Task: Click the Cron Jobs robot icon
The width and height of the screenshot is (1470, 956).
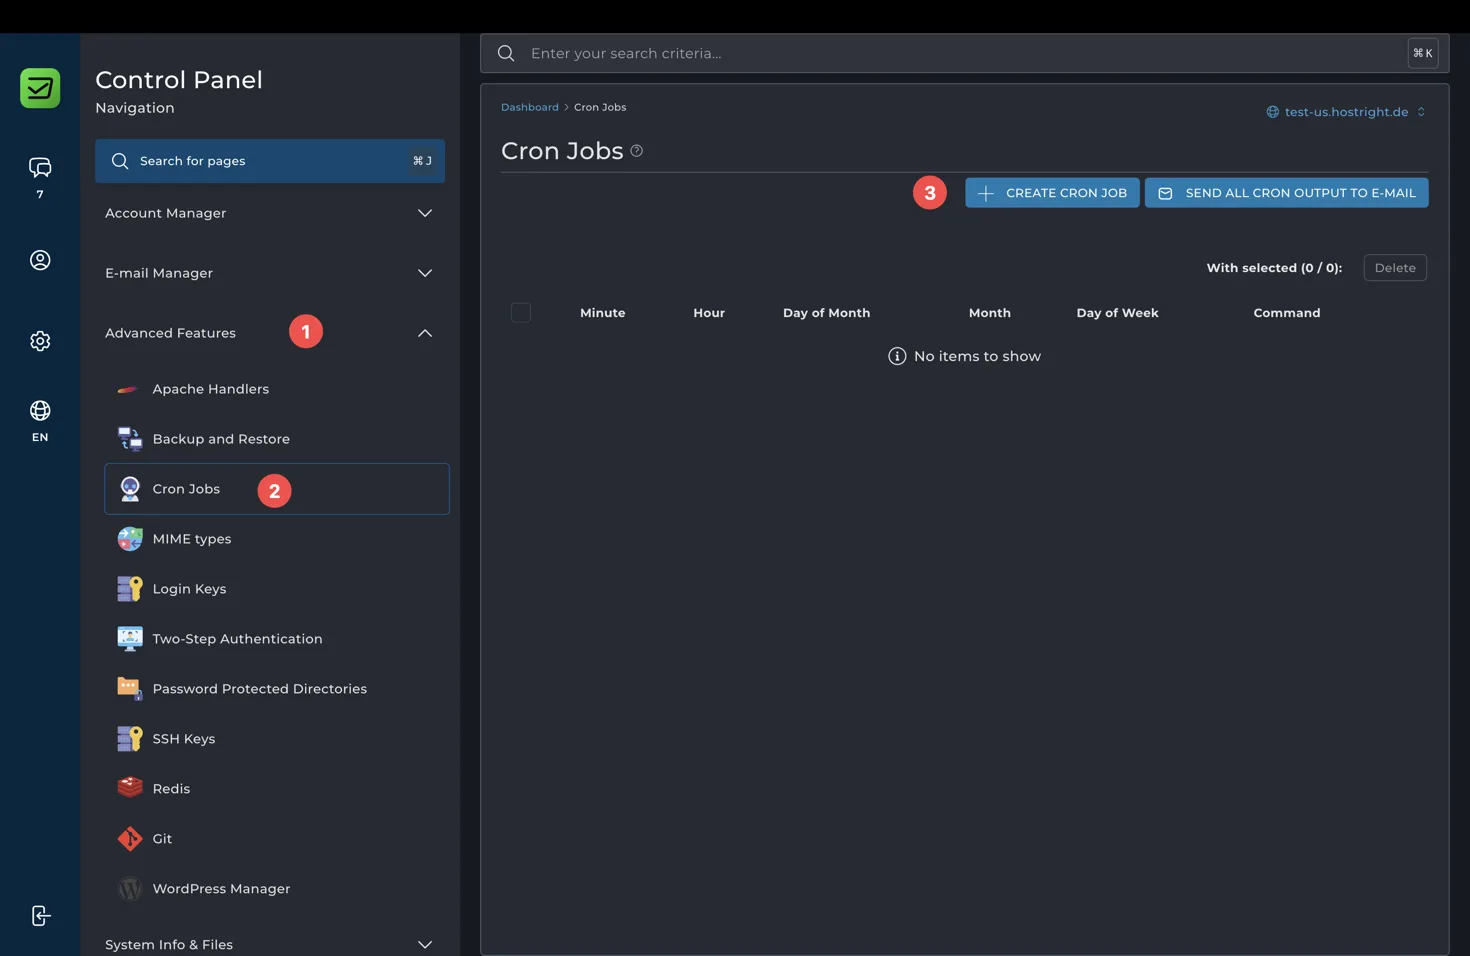Action: coord(129,489)
